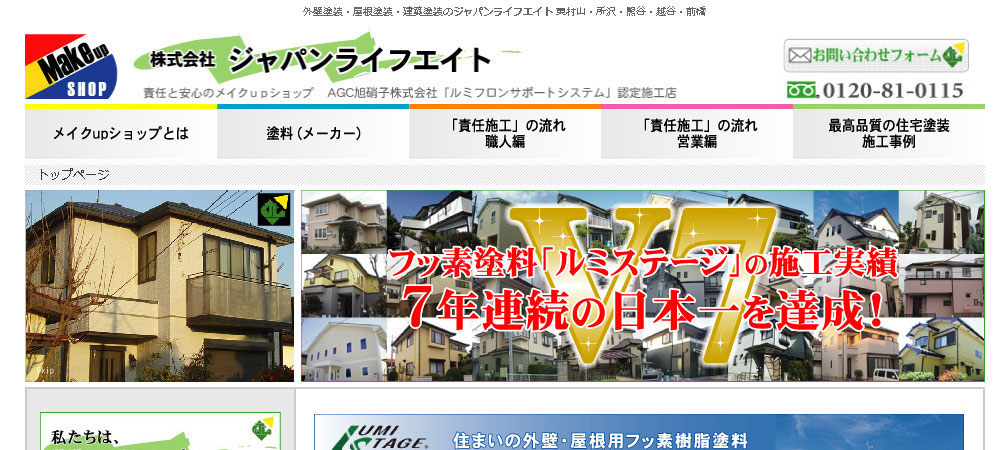
Task: Click the free-dial icon beside 0120-81-0115
Action: pos(801,90)
